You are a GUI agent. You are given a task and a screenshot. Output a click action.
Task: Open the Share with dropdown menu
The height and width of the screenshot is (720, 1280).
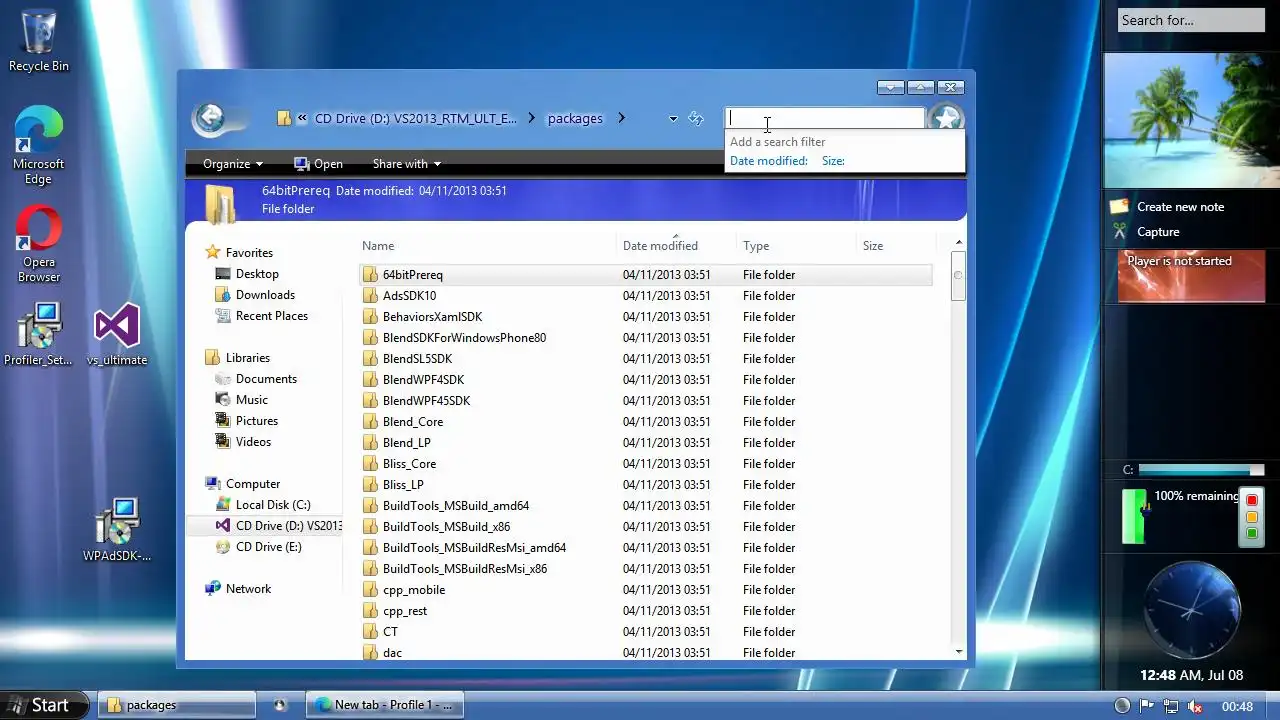pyautogui.click(x=406, y=164)
